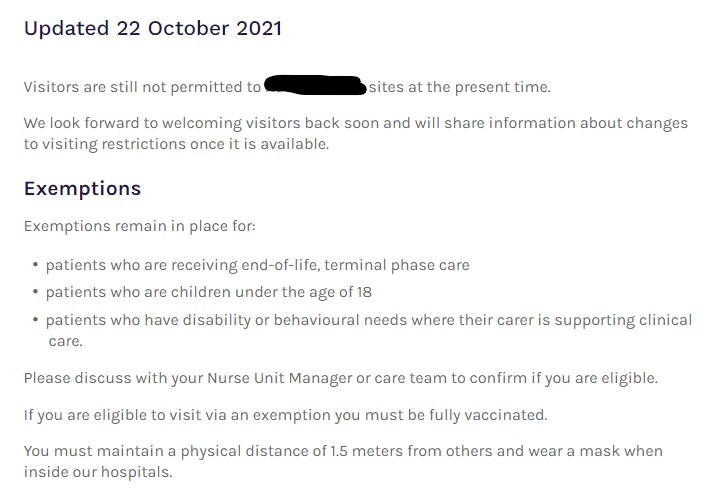Select the end-of-life, terminal phase care bullet
This screenshot has height=502, width=718.
pos(257,265)
